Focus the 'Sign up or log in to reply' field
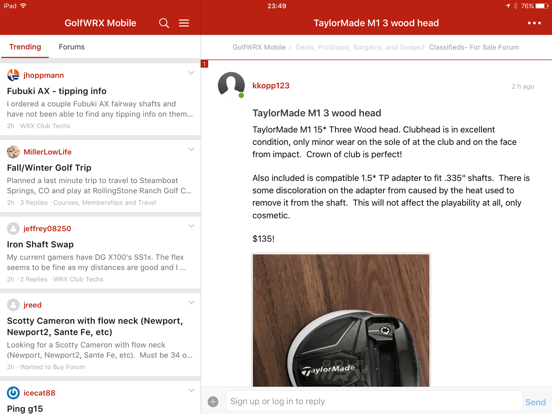This screenshot has height=414, width=552. point(374,401)
